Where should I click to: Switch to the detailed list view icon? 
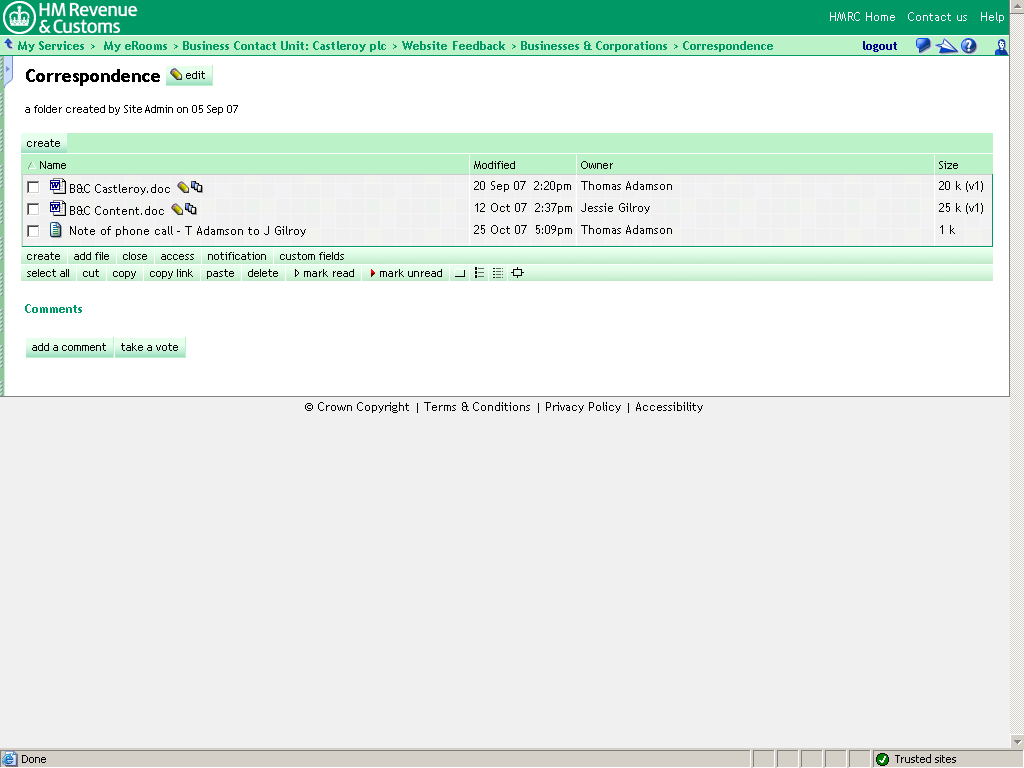(498, 273)
